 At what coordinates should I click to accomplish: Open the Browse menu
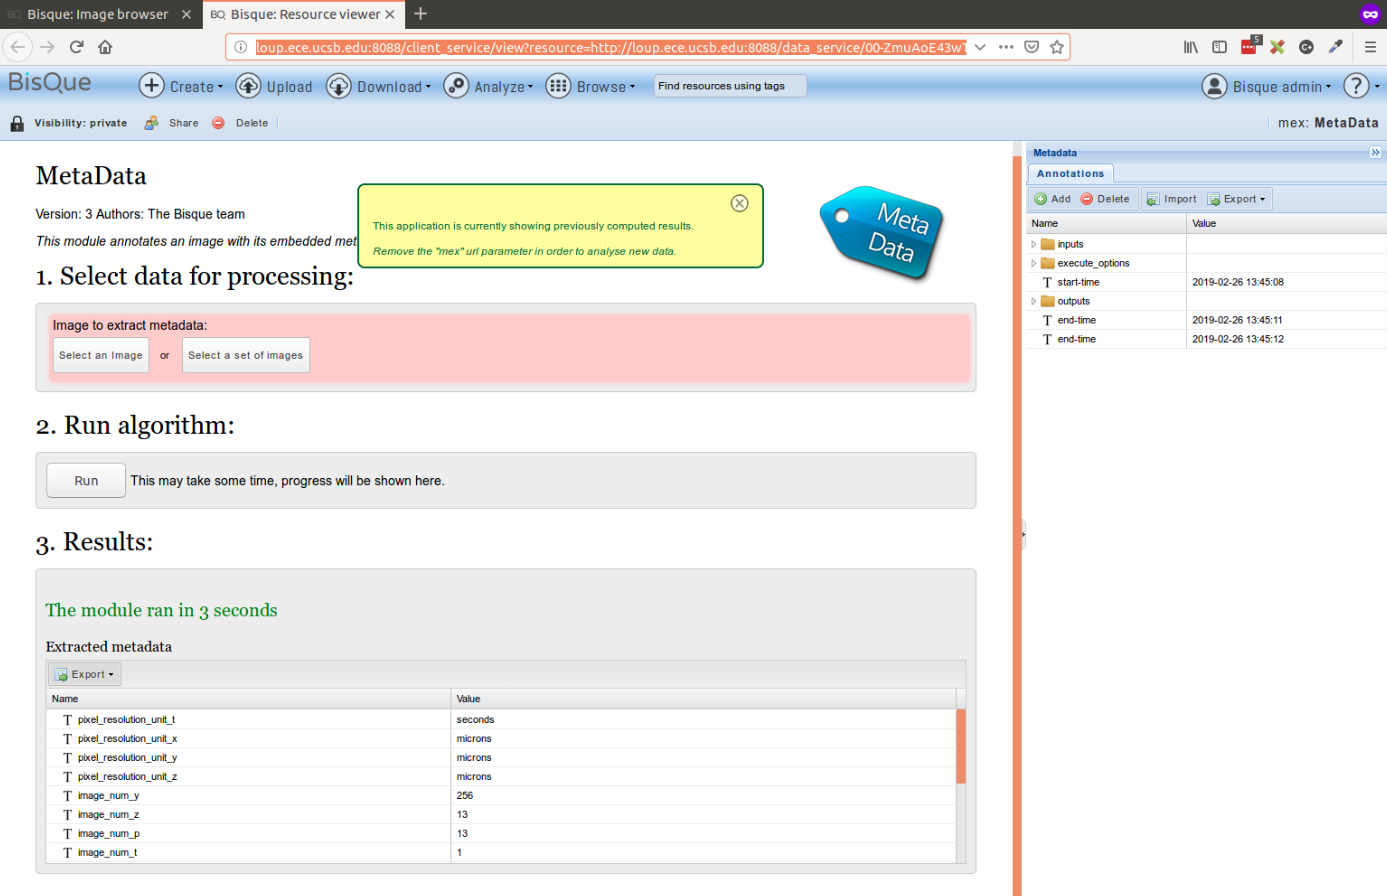pyautogui.click(x=591, y=86)
